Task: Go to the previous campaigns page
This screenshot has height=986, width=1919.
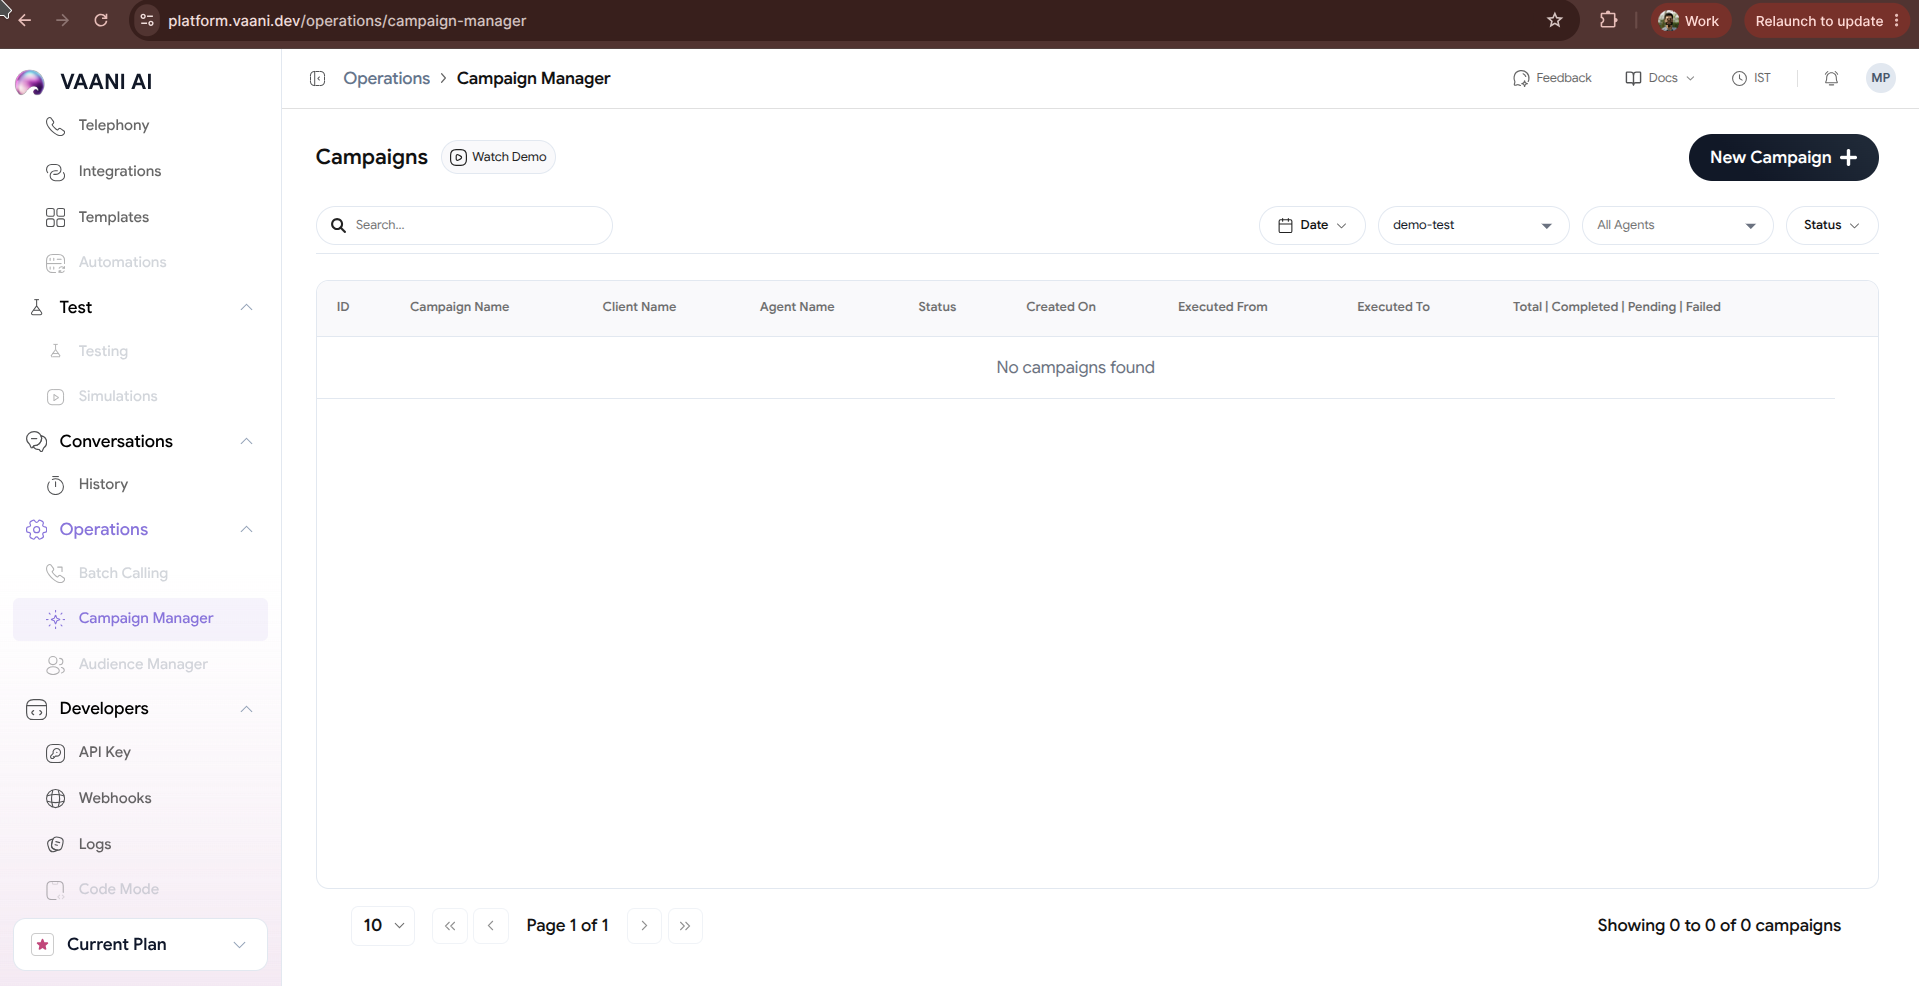Action: 491,926
